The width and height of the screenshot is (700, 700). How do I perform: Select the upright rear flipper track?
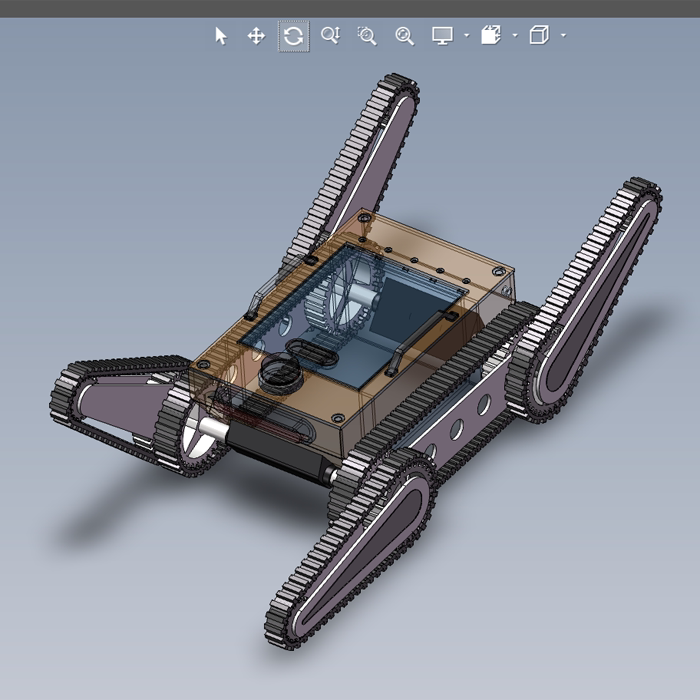tap(353, 172)
